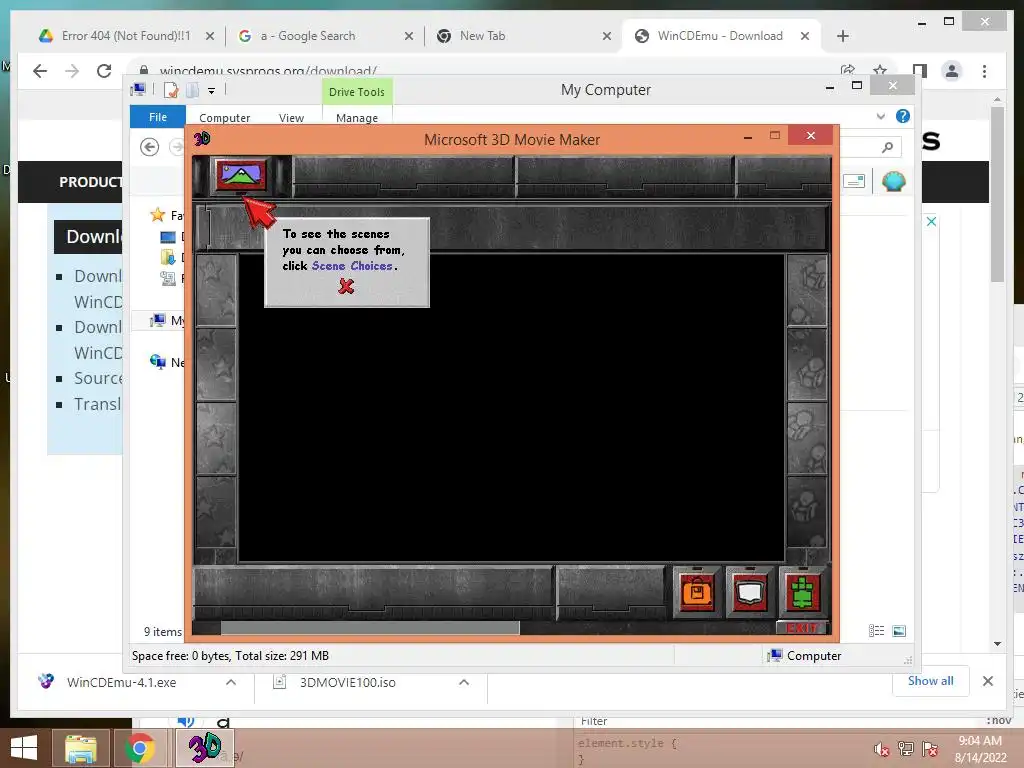The image size is (1024, 768).
Task: Open the help book button in Movie Maker
Action: pyautogui.click(x=749, y=592)
